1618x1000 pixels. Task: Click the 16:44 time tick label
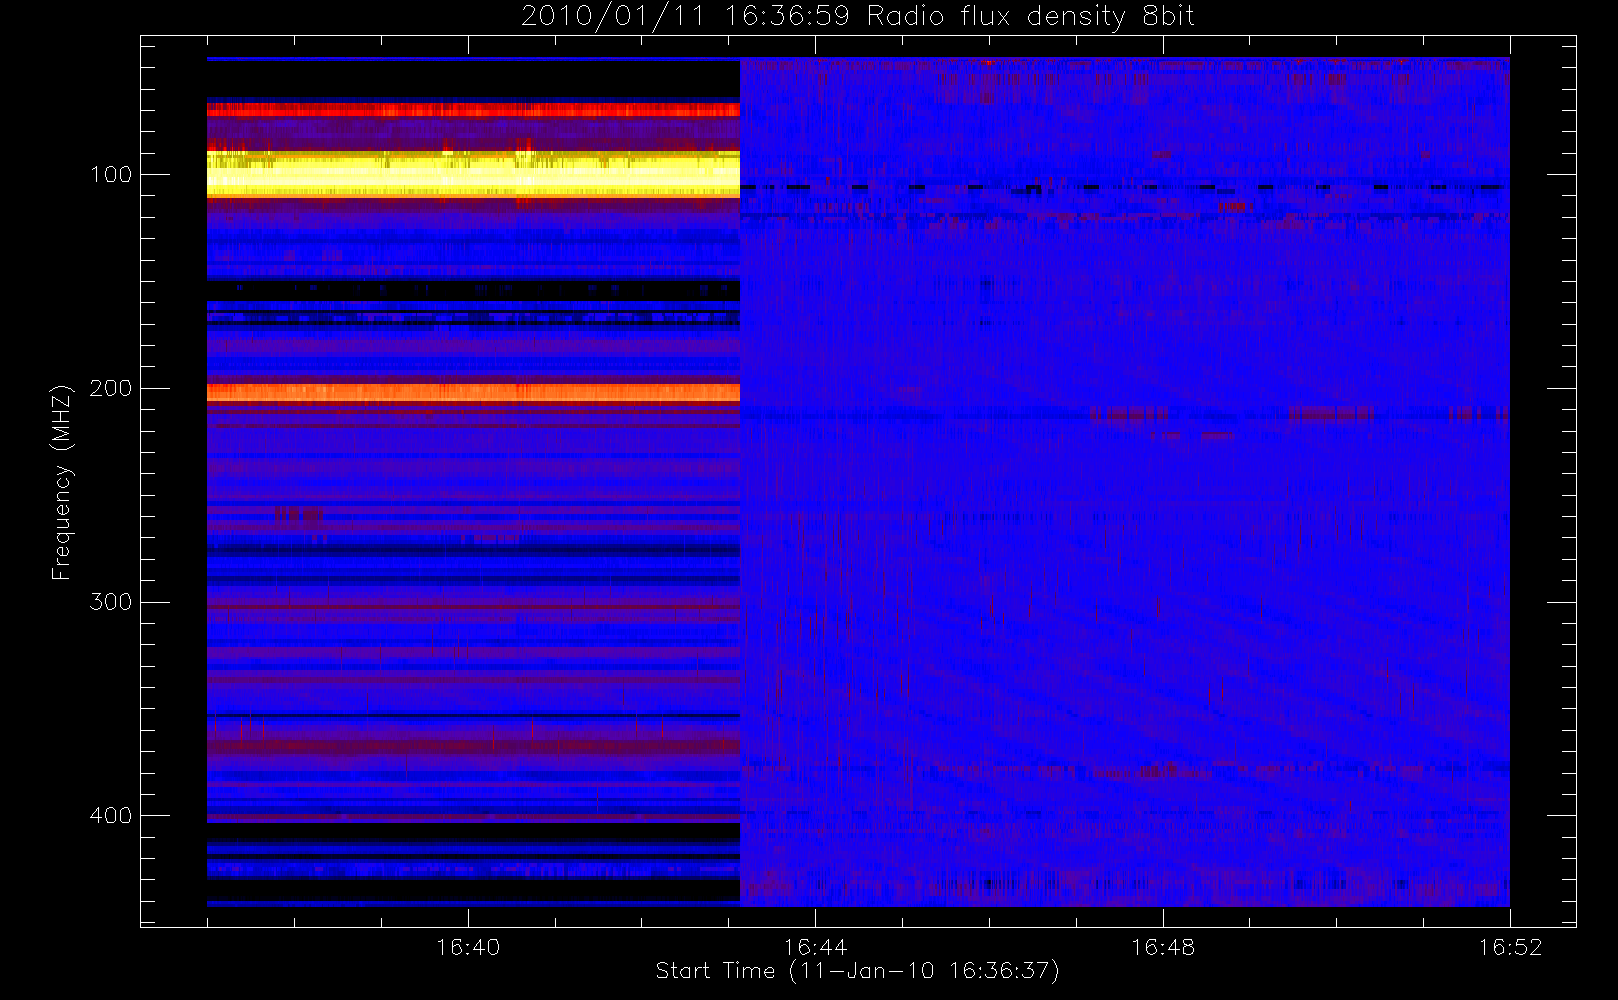(815, 947)
